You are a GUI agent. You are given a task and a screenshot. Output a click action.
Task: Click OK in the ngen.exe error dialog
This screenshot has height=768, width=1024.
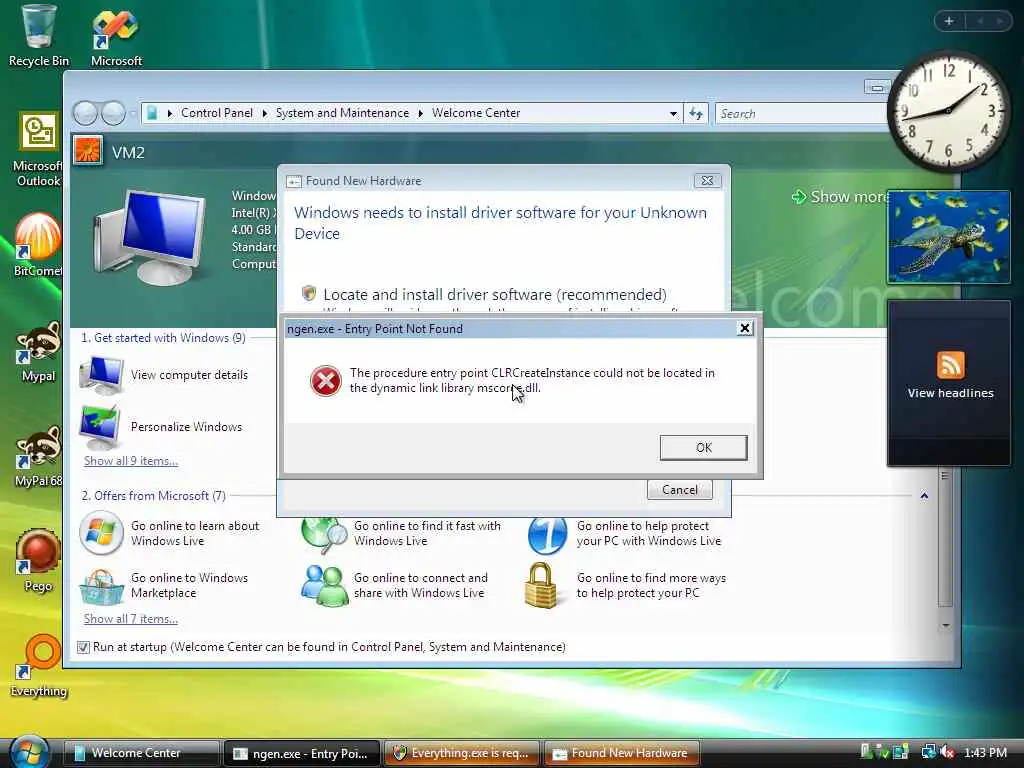point(703,447)
